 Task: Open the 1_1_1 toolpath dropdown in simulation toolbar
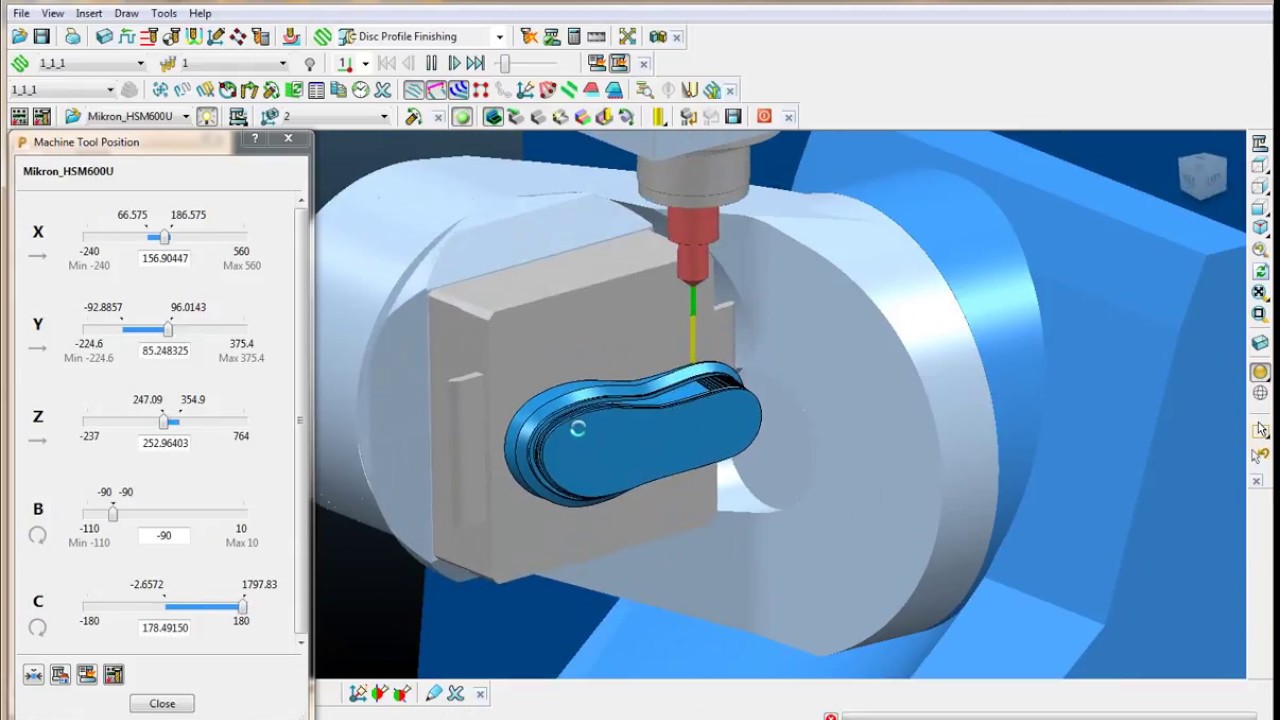click(140, 64)
